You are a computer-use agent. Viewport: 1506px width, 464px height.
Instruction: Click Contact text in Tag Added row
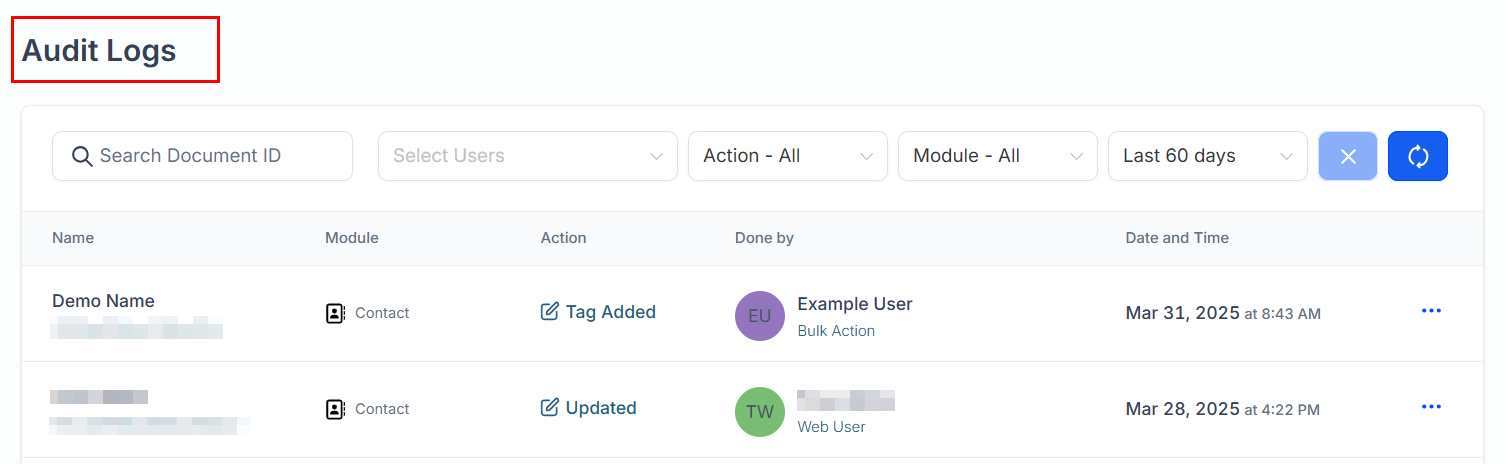click(x=382, y=313)
